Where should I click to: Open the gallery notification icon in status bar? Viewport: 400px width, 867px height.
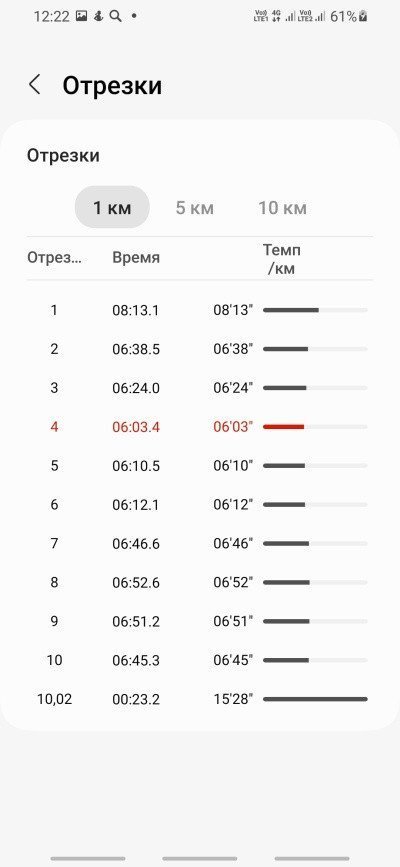(81, 16)
